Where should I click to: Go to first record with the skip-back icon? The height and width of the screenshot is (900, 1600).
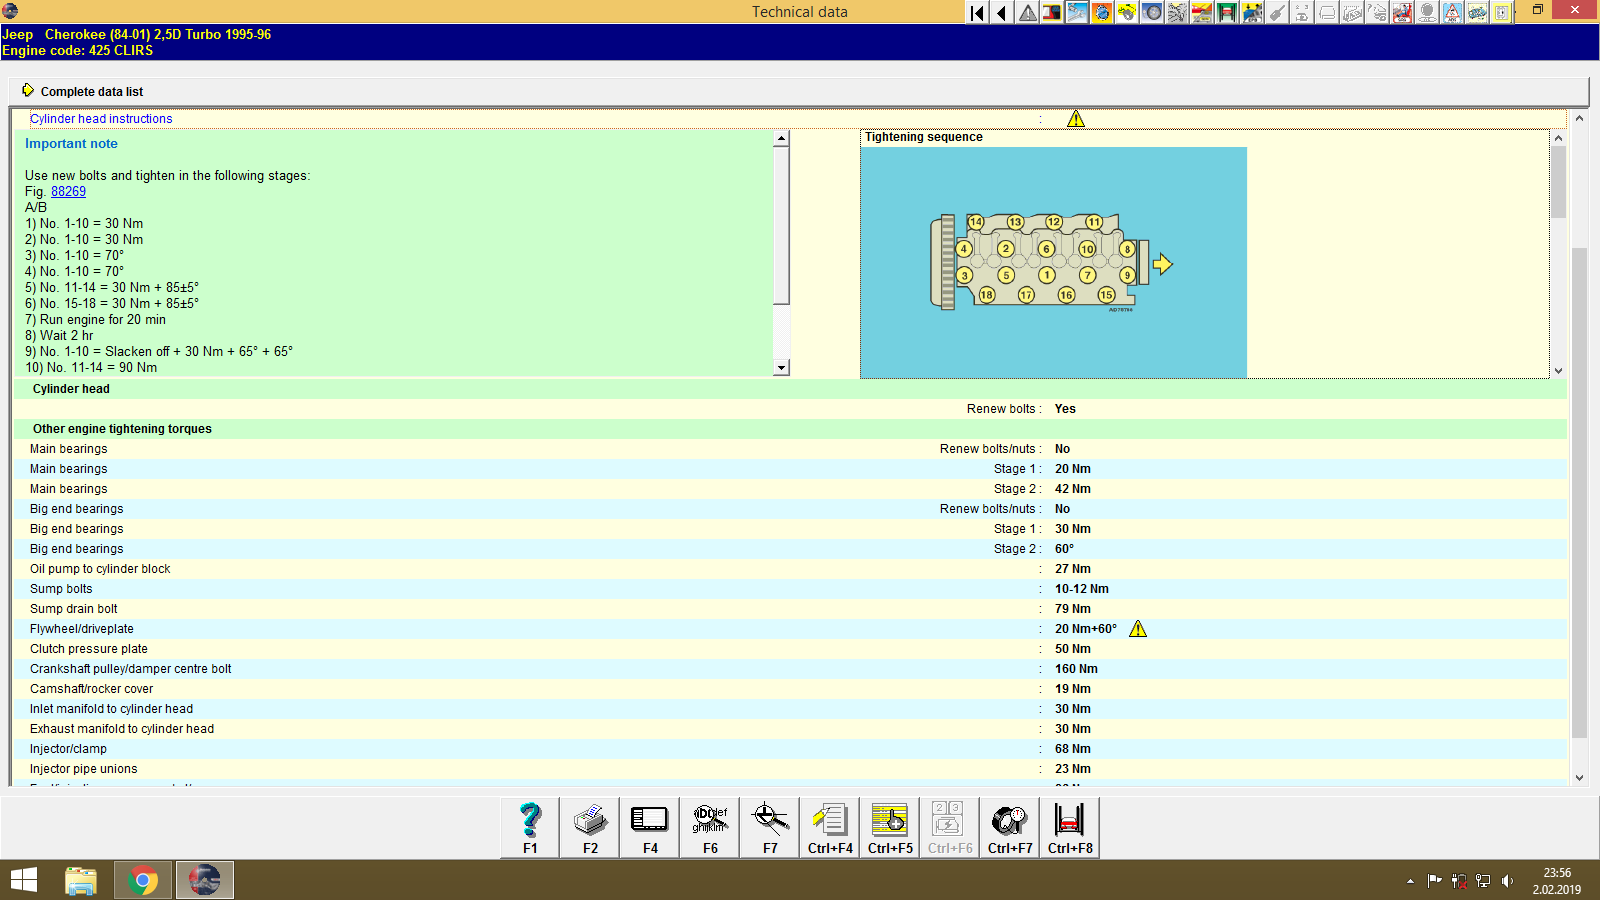tap(975, 12)
